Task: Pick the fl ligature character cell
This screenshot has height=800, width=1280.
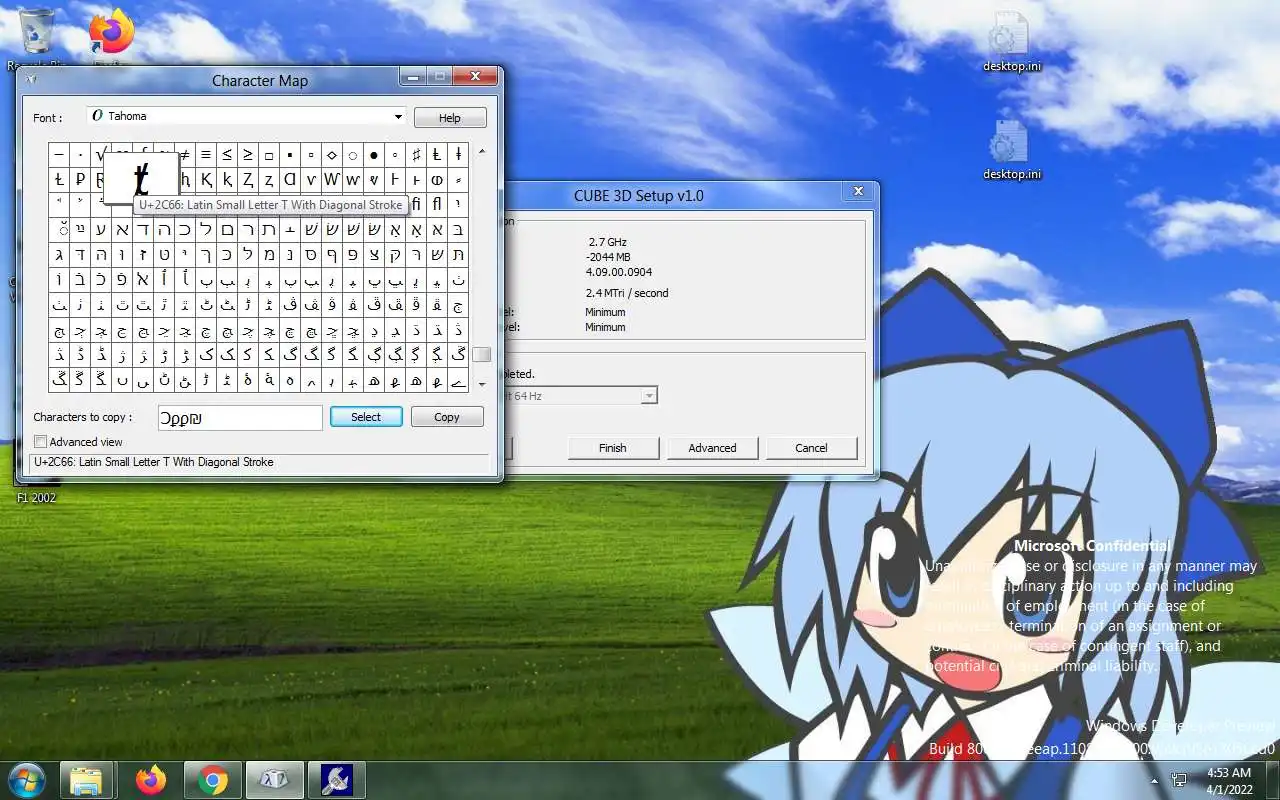Action: [437, 205]
